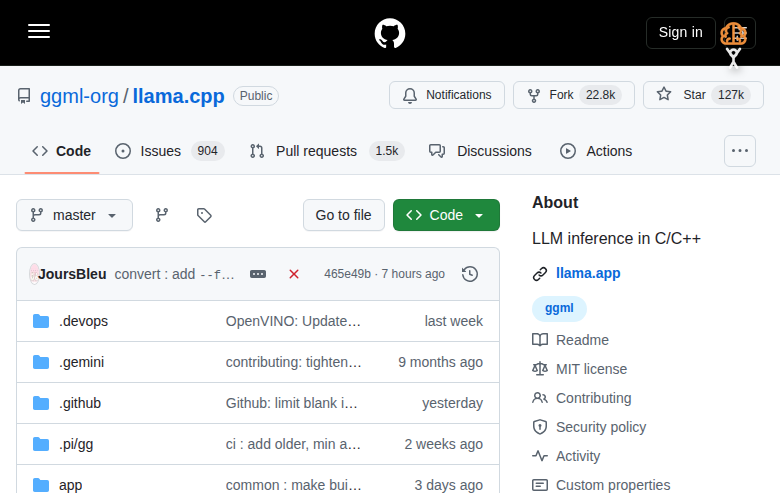780x493 pixels.
Task: Open JoursBleu author link
Action: (73, 274)
